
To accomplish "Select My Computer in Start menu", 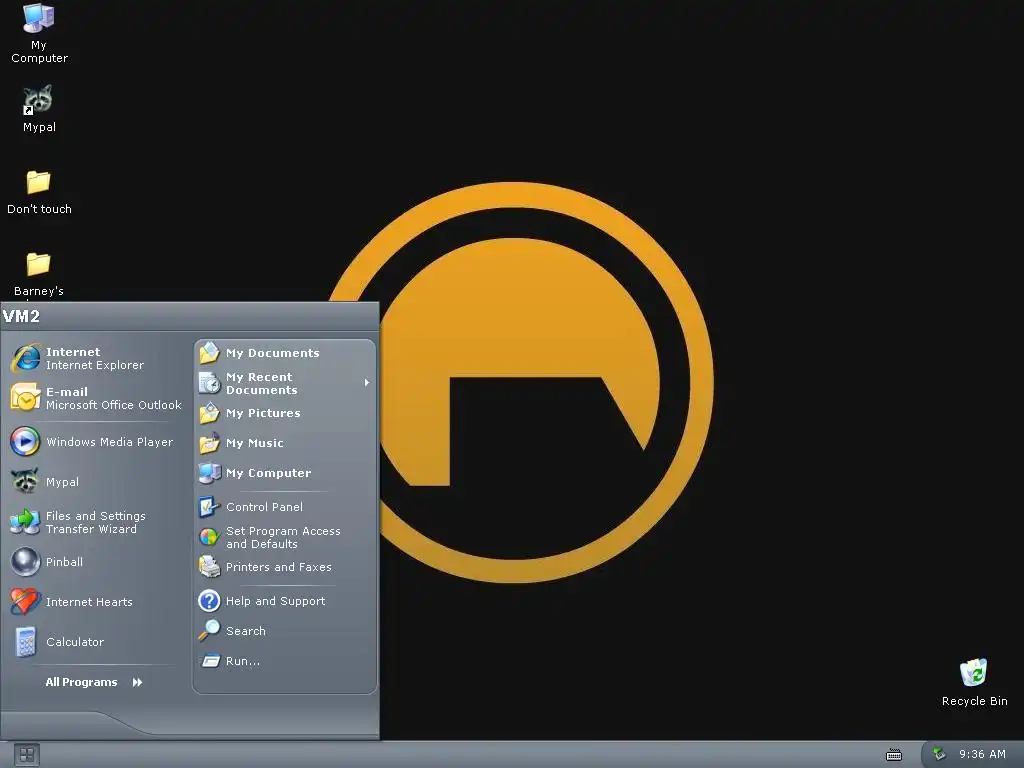I will coord(285,473).
